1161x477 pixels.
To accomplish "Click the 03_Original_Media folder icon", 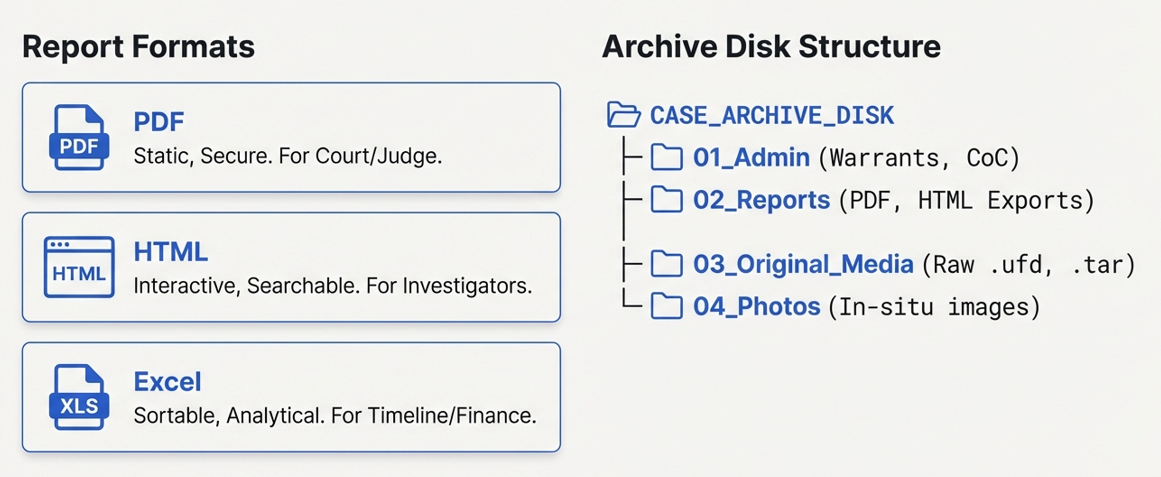I will (667, 264).
